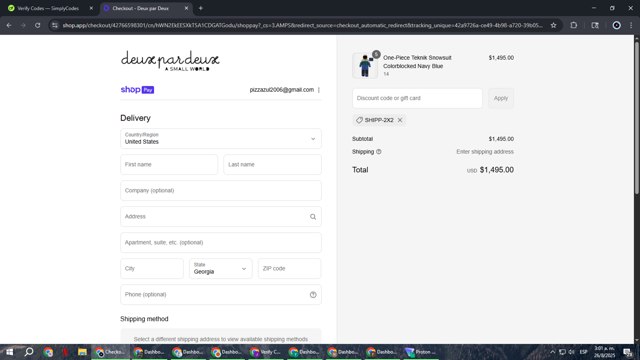Open the browser extensions puzzle icon
This screenshot has height=360, width=640.
coord(573,25)
